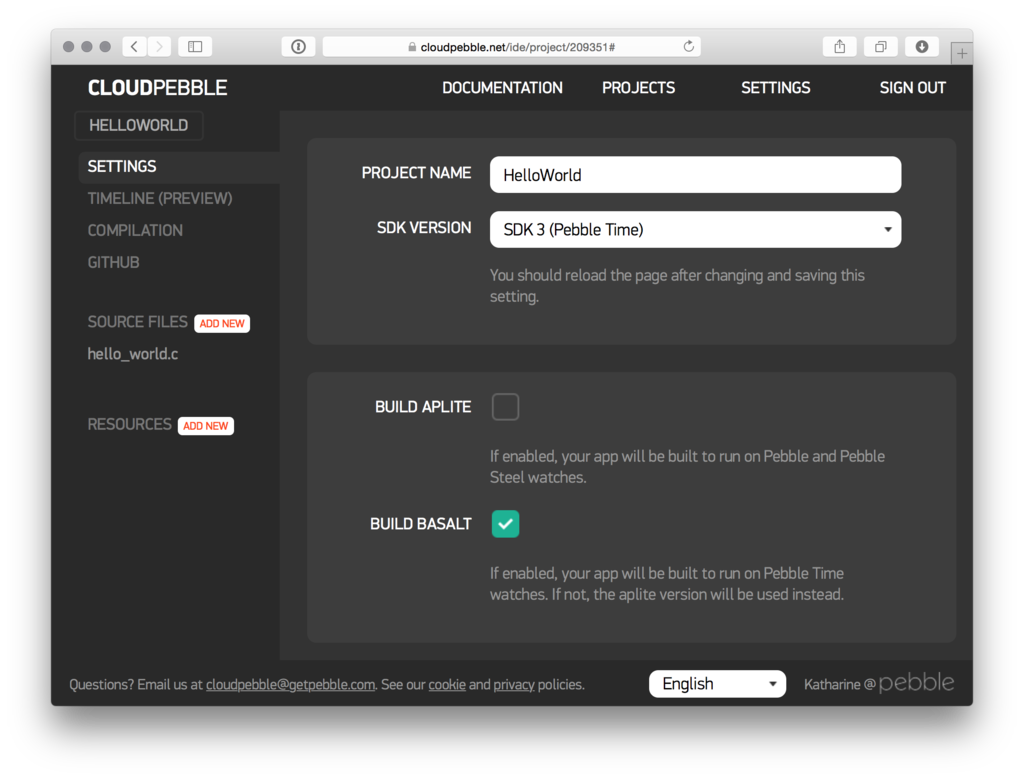This screenshot has height=779, width=1024.
Task: Click the Project Name input field
Action: point(696,174)
